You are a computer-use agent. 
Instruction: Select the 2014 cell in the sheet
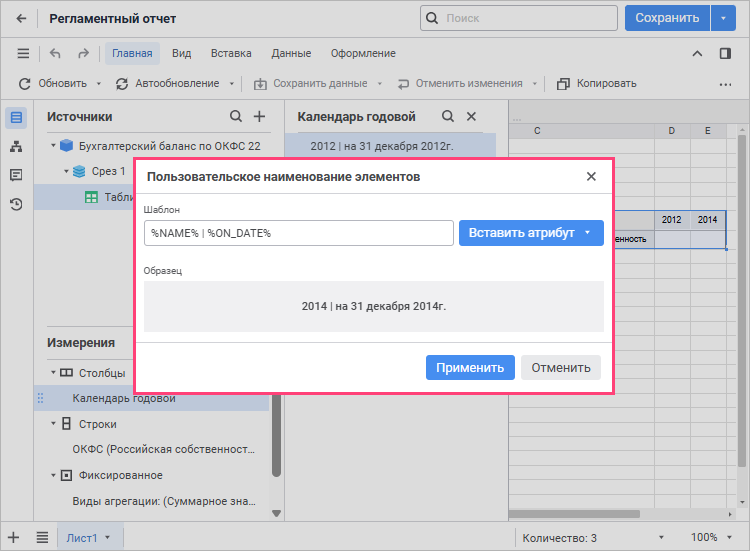click(707, 220)
